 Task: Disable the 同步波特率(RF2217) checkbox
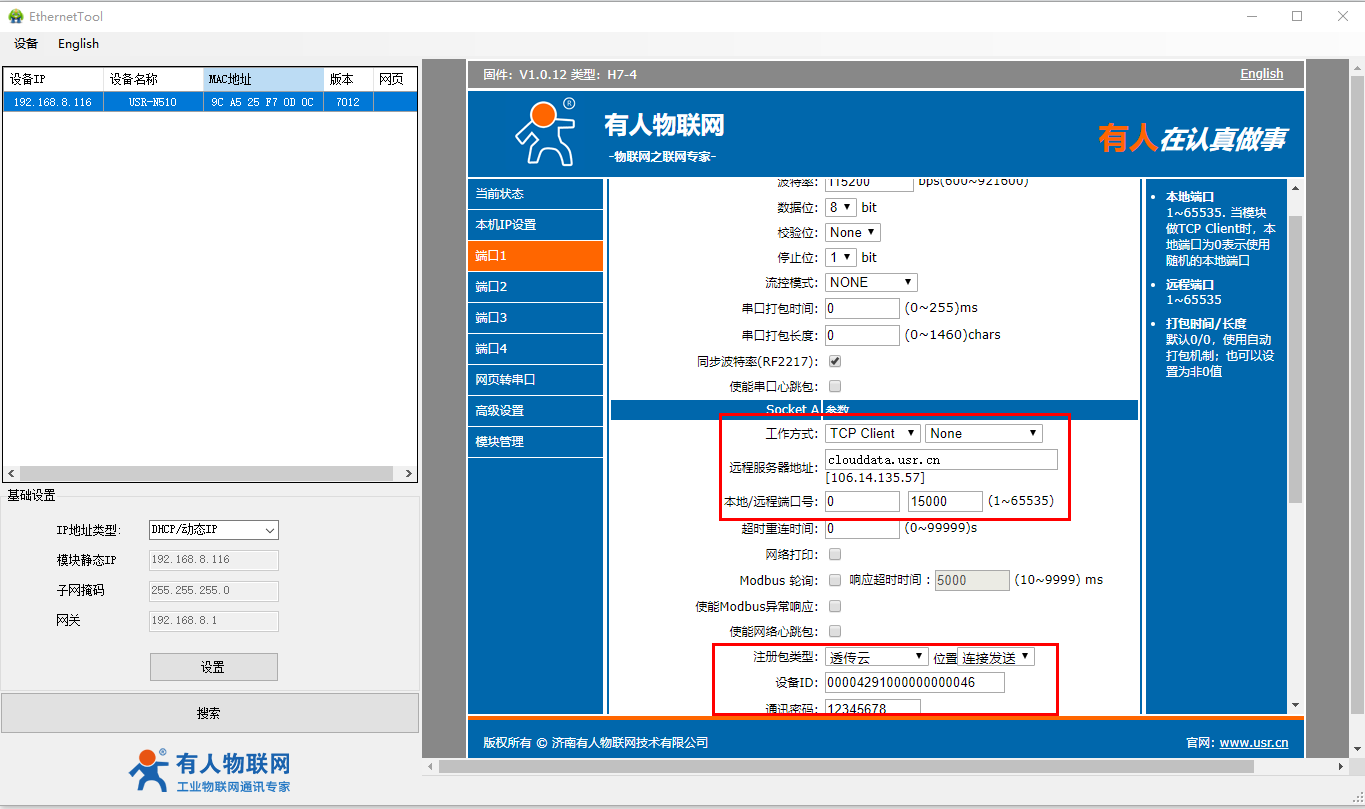[835, 361]
